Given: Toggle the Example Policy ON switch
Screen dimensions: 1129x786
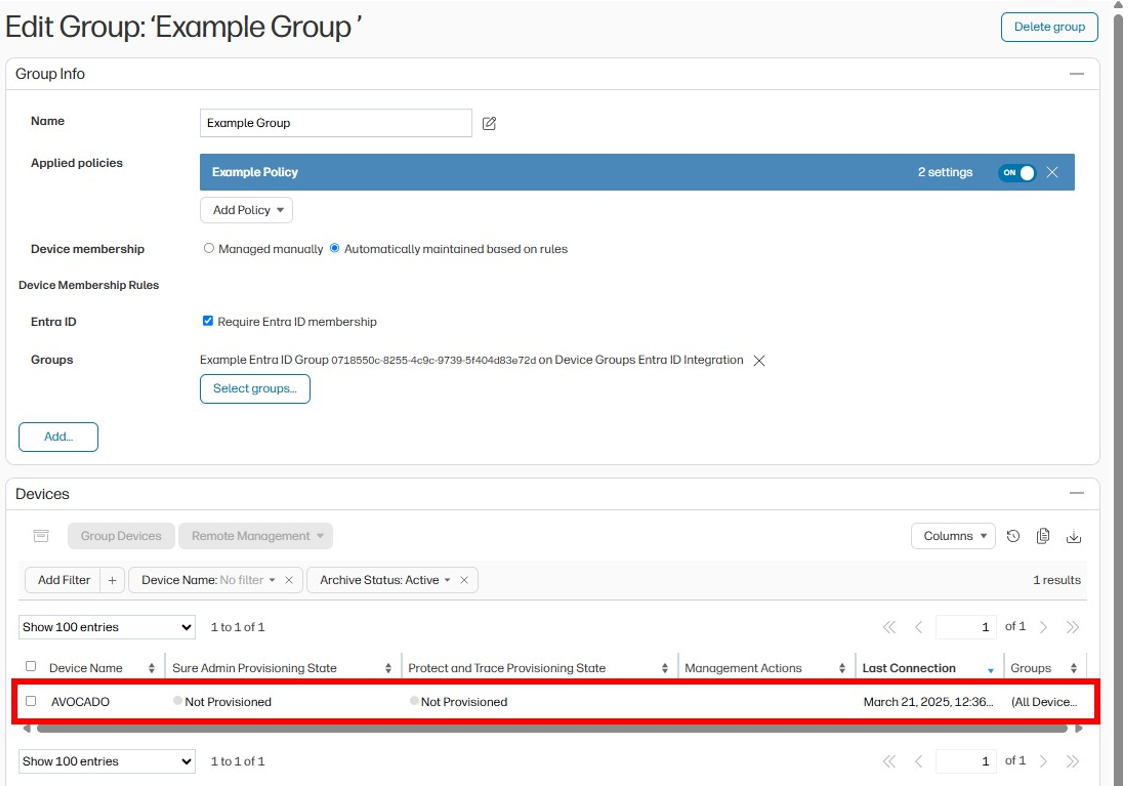Looking at the screenshot, I should tap(1017, 172).
